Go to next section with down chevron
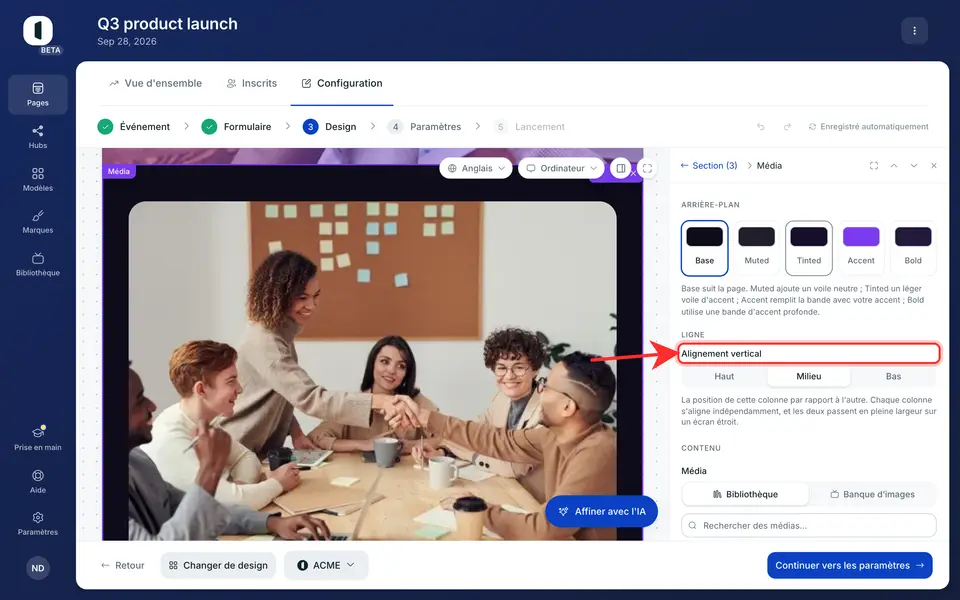 [x=913, y=166]
